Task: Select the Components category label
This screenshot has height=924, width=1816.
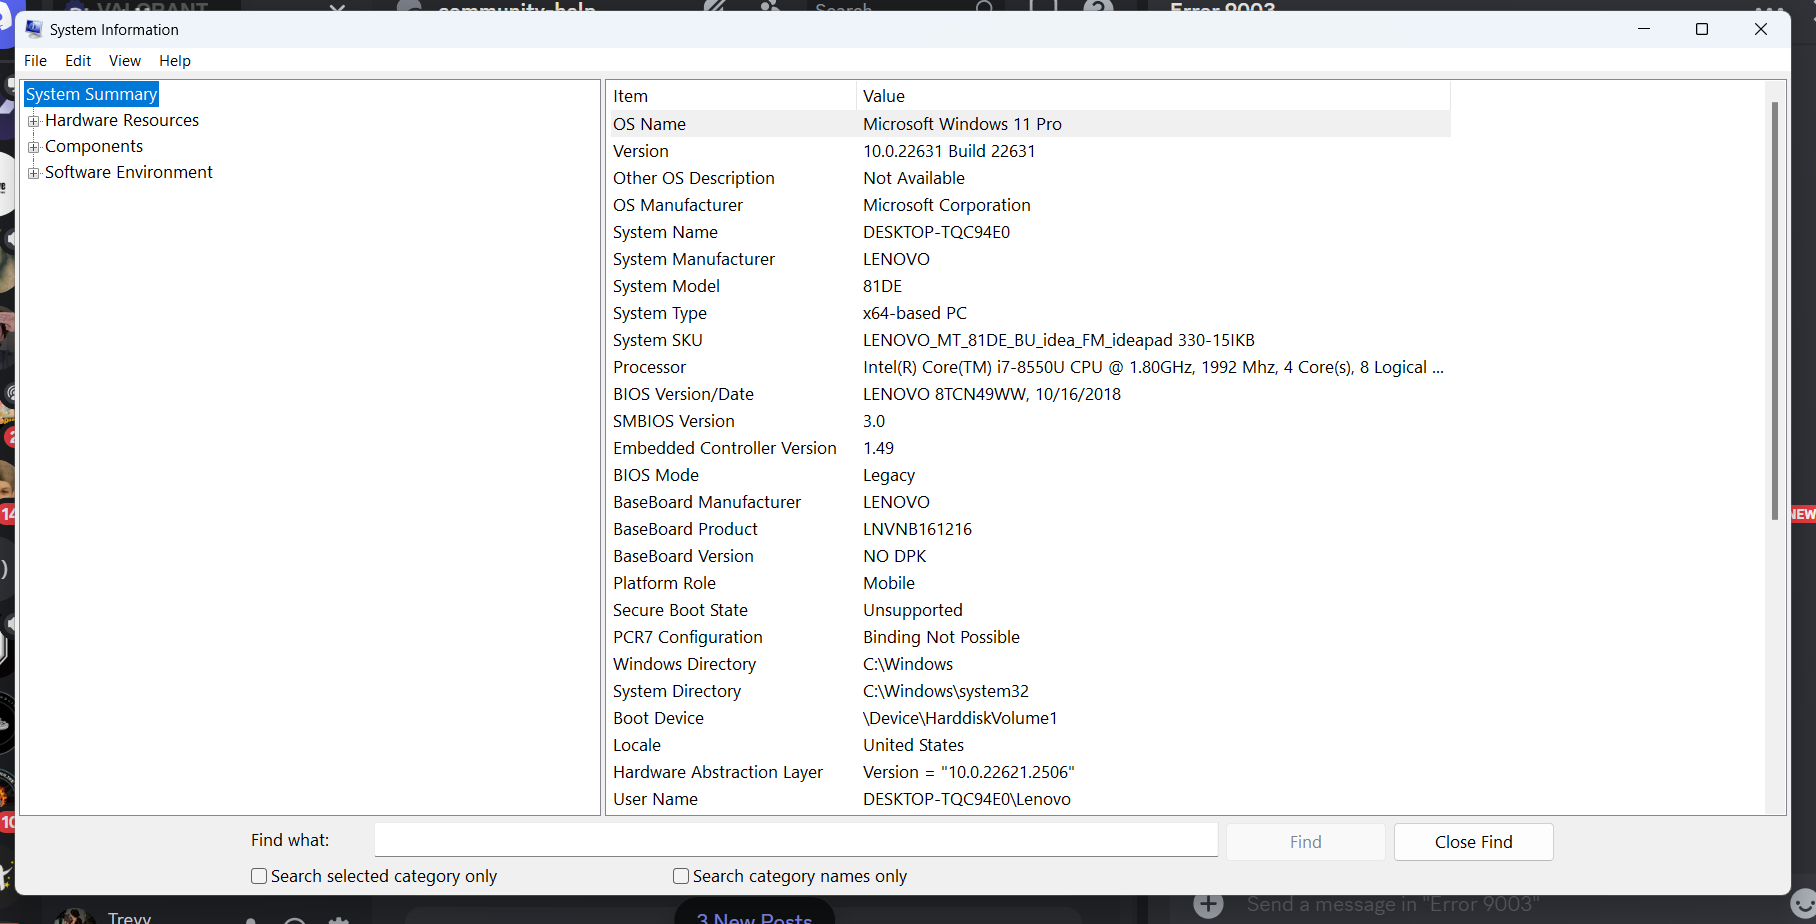Action: (94, 146)
